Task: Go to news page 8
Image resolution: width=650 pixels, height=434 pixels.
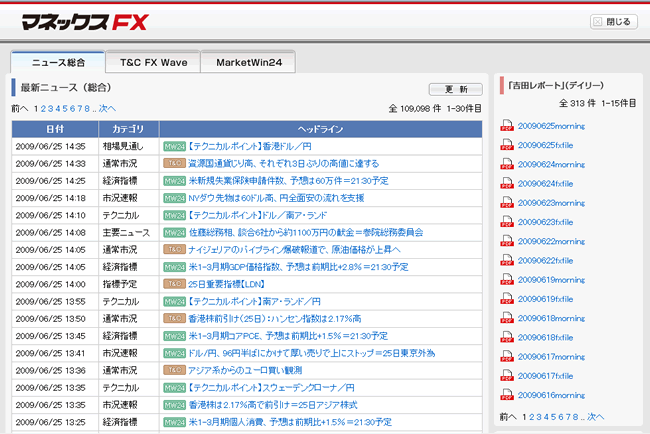Action: 87,109
